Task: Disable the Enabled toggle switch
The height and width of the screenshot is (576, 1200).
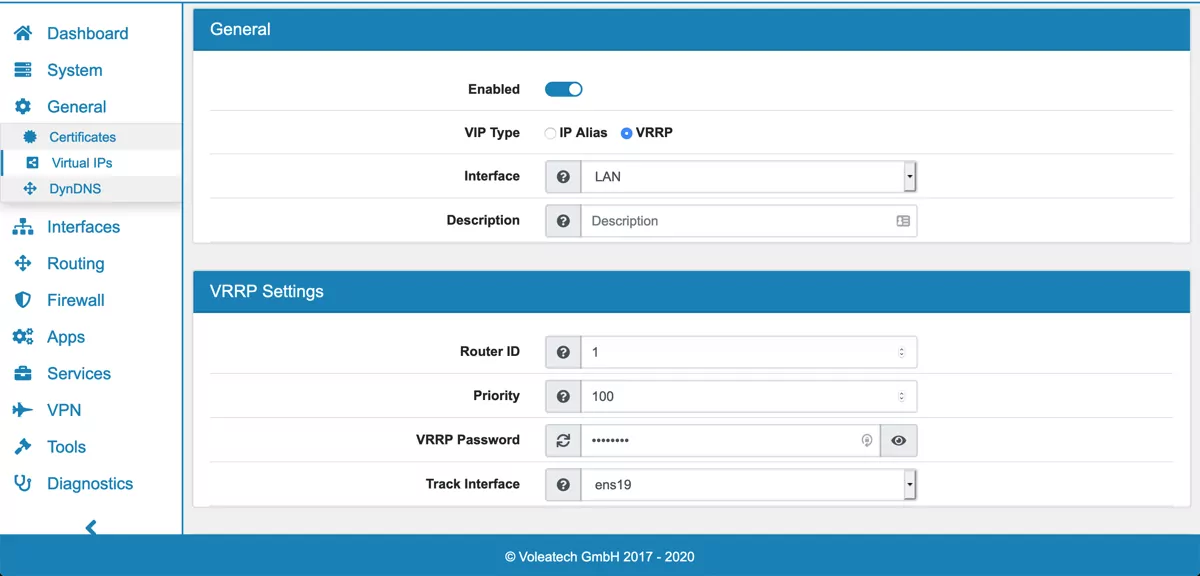Action: point(563,89)
